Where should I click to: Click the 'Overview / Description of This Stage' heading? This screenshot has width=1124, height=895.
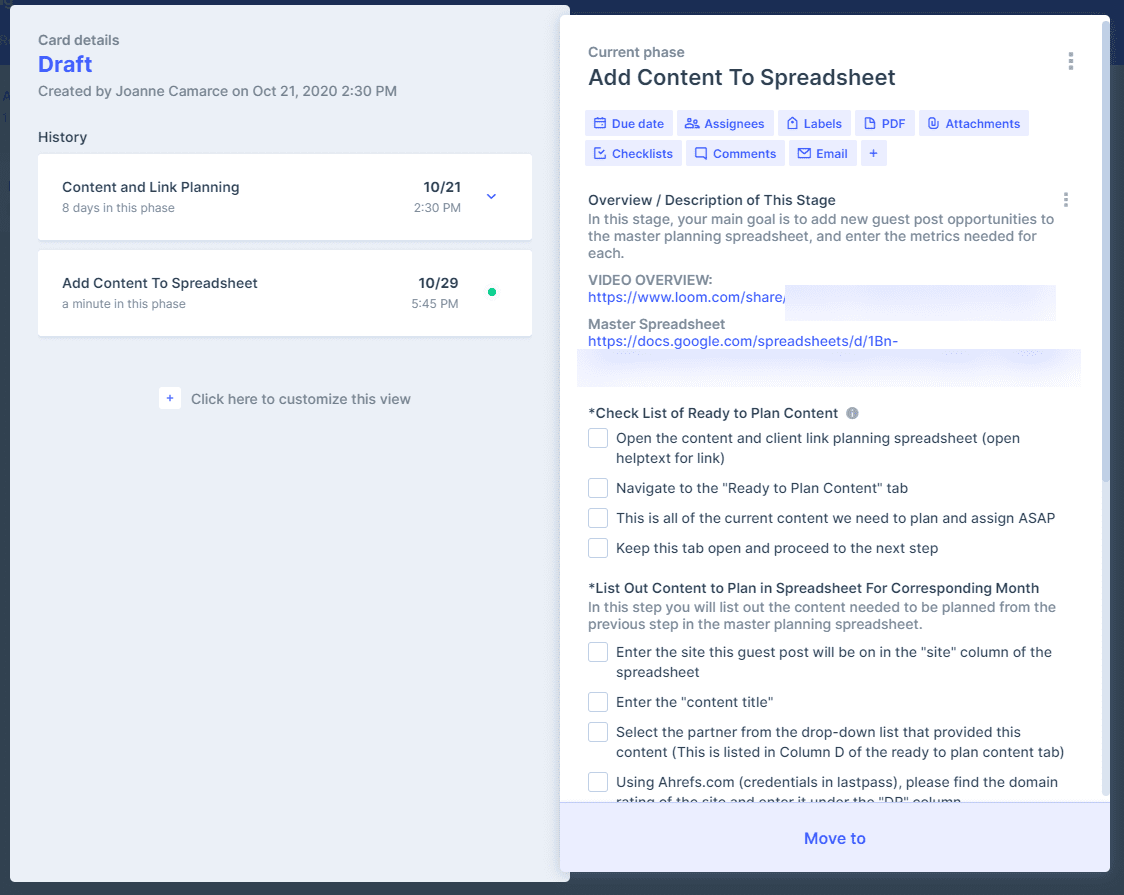pyautogui.click(x=712, y=200)
